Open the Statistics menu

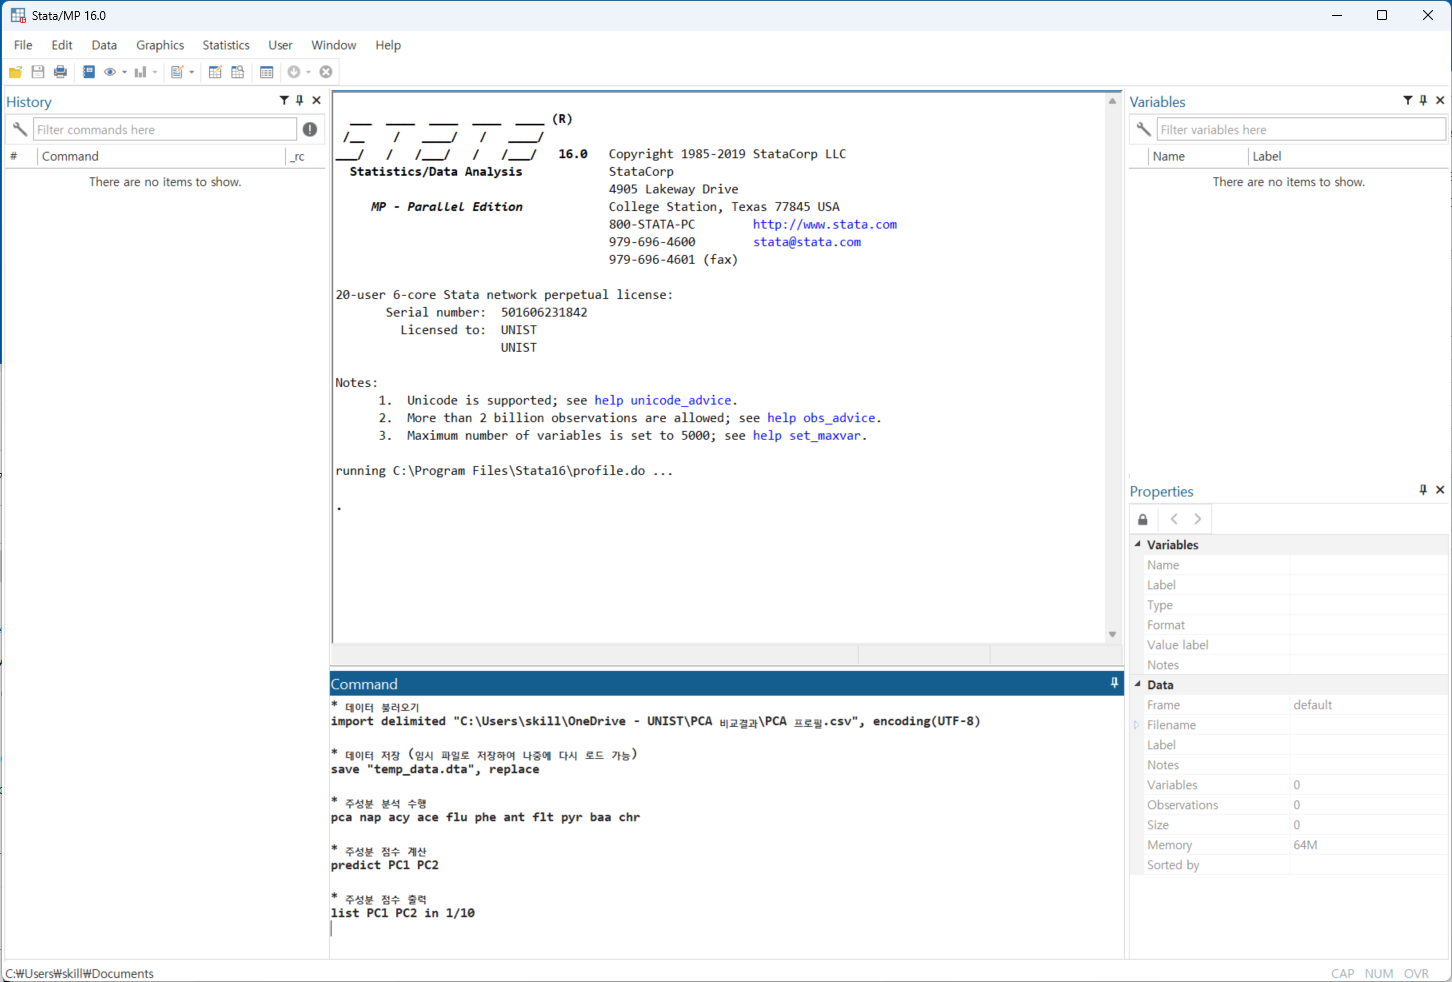point(226,45)
